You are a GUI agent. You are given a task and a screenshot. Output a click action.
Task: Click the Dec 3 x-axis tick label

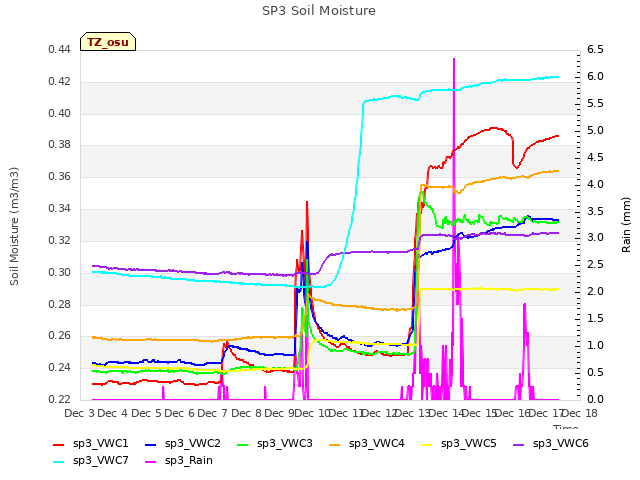pyautogui.click(x=80, y=413)
